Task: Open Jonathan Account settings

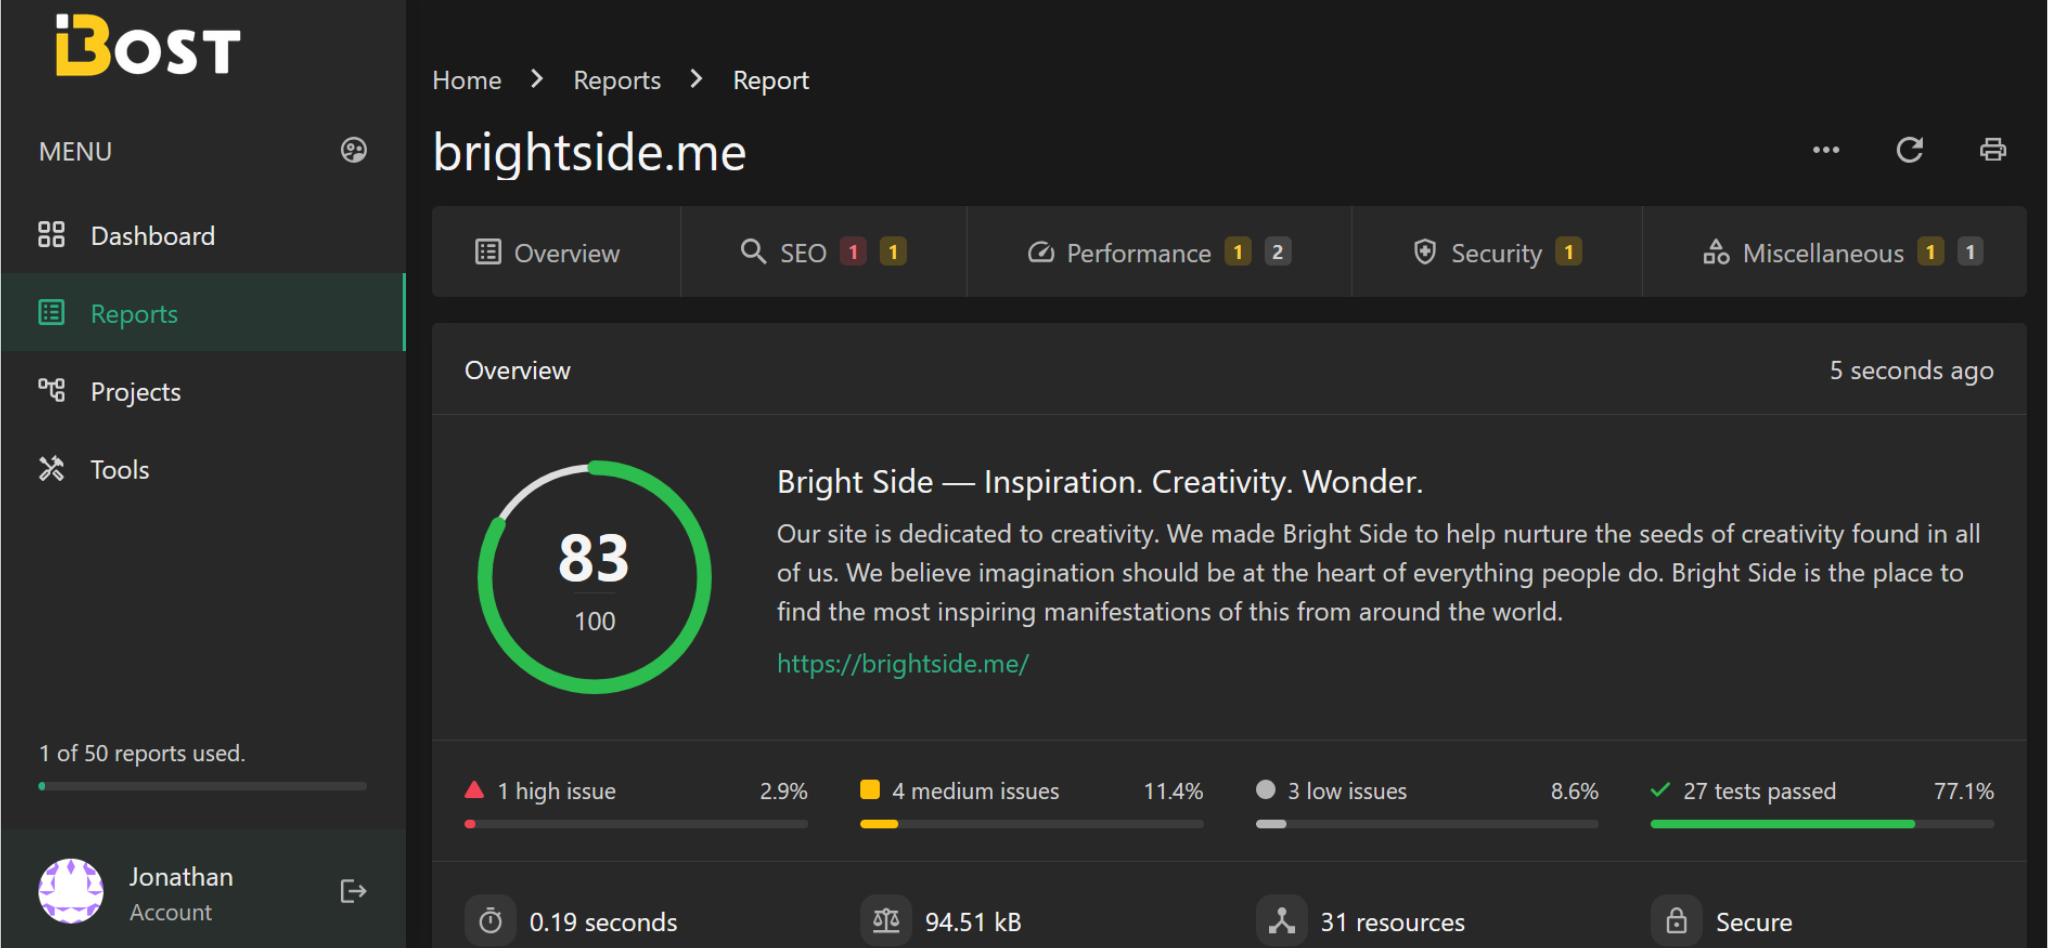Action: (x=180, y=893)
